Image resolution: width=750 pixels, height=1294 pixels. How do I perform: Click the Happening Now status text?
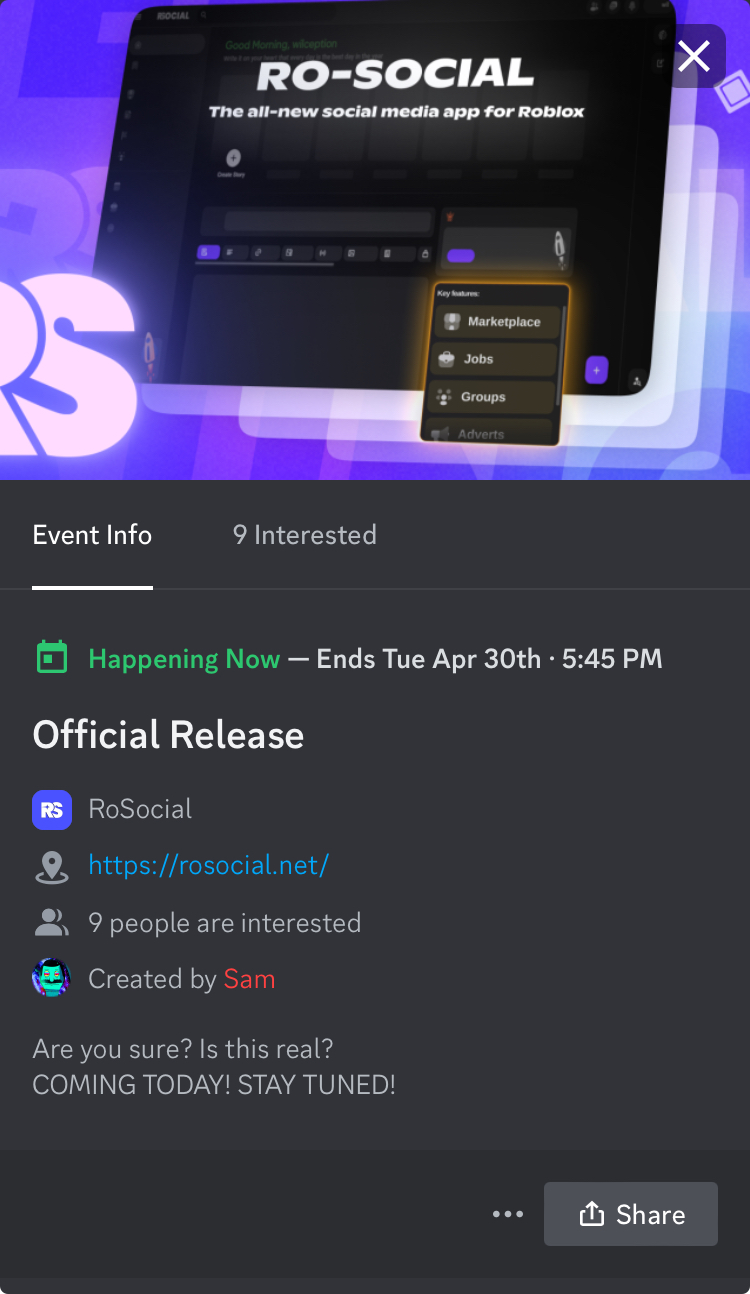coord(184,659)
